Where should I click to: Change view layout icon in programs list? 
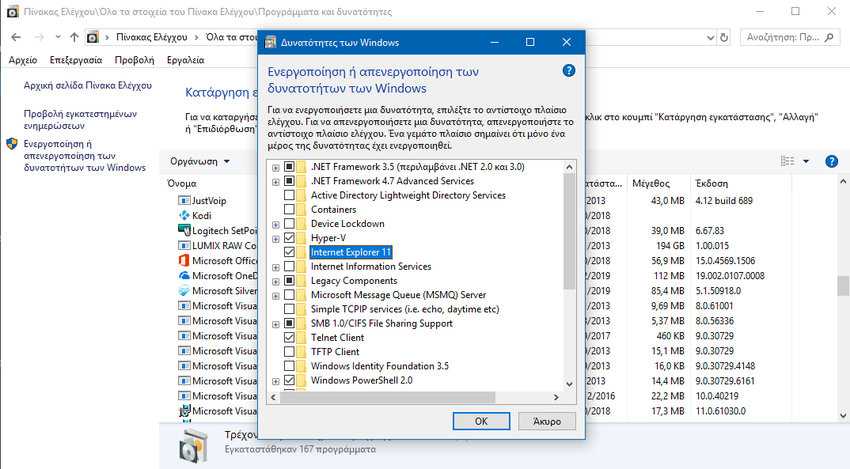[x=787, y=161]
